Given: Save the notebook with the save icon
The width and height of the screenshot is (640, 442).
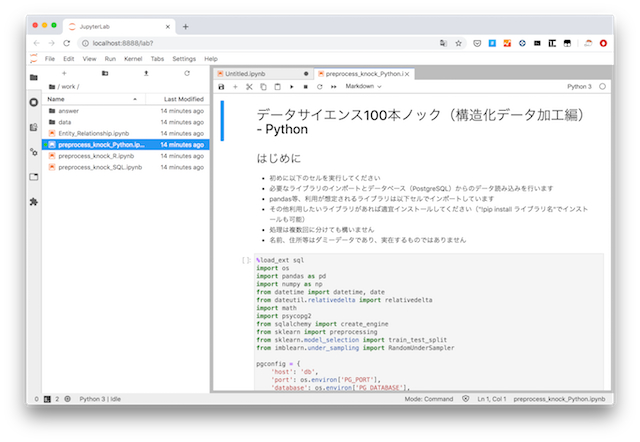Looking at the screenshot, I should 222,87.
